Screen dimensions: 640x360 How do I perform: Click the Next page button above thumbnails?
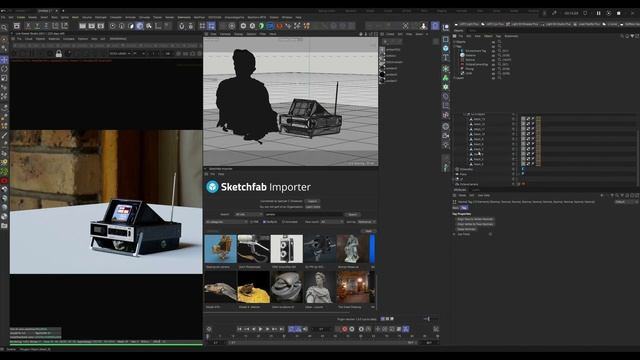coord(369,231)
